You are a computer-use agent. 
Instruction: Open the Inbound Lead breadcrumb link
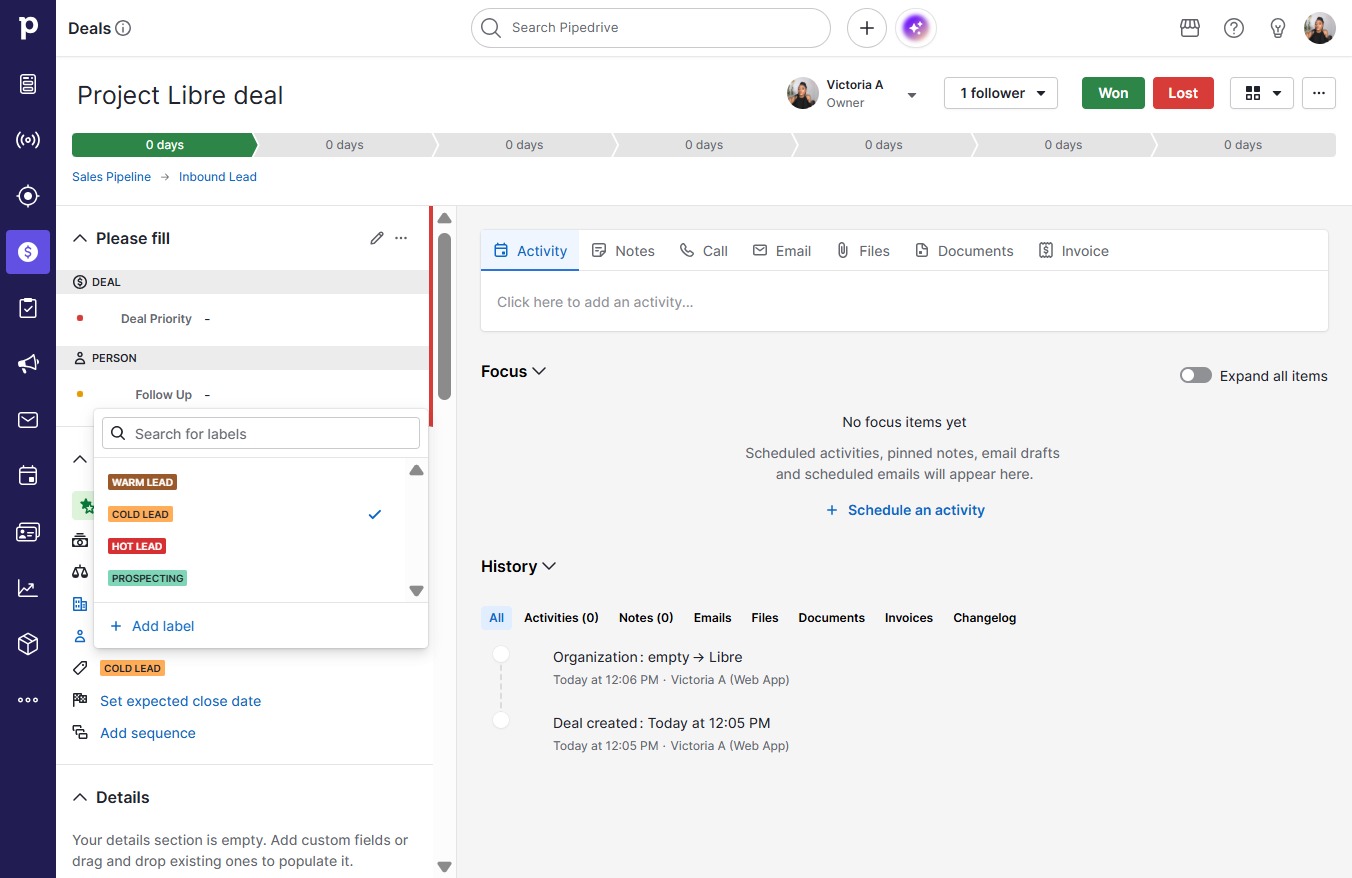click(x=218, y=177)
